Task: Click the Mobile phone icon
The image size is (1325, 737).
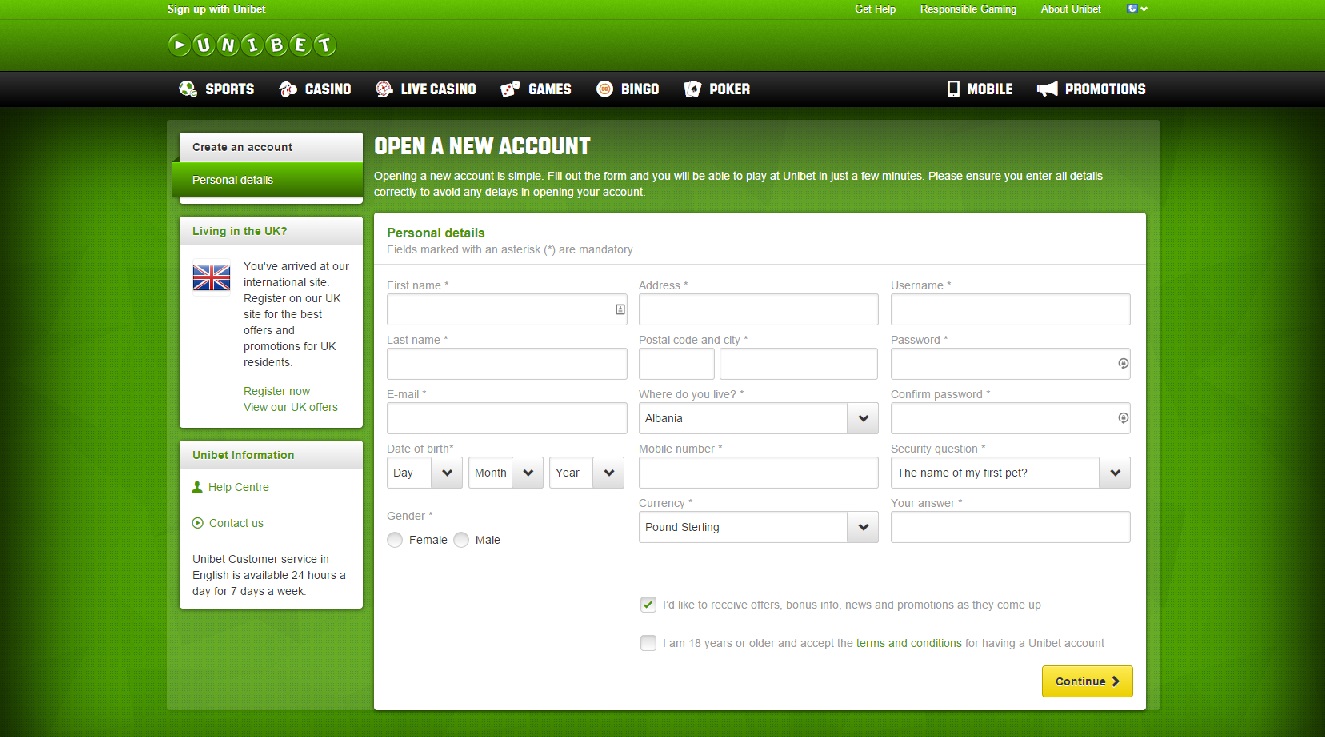Action: (x=954, y=89)
